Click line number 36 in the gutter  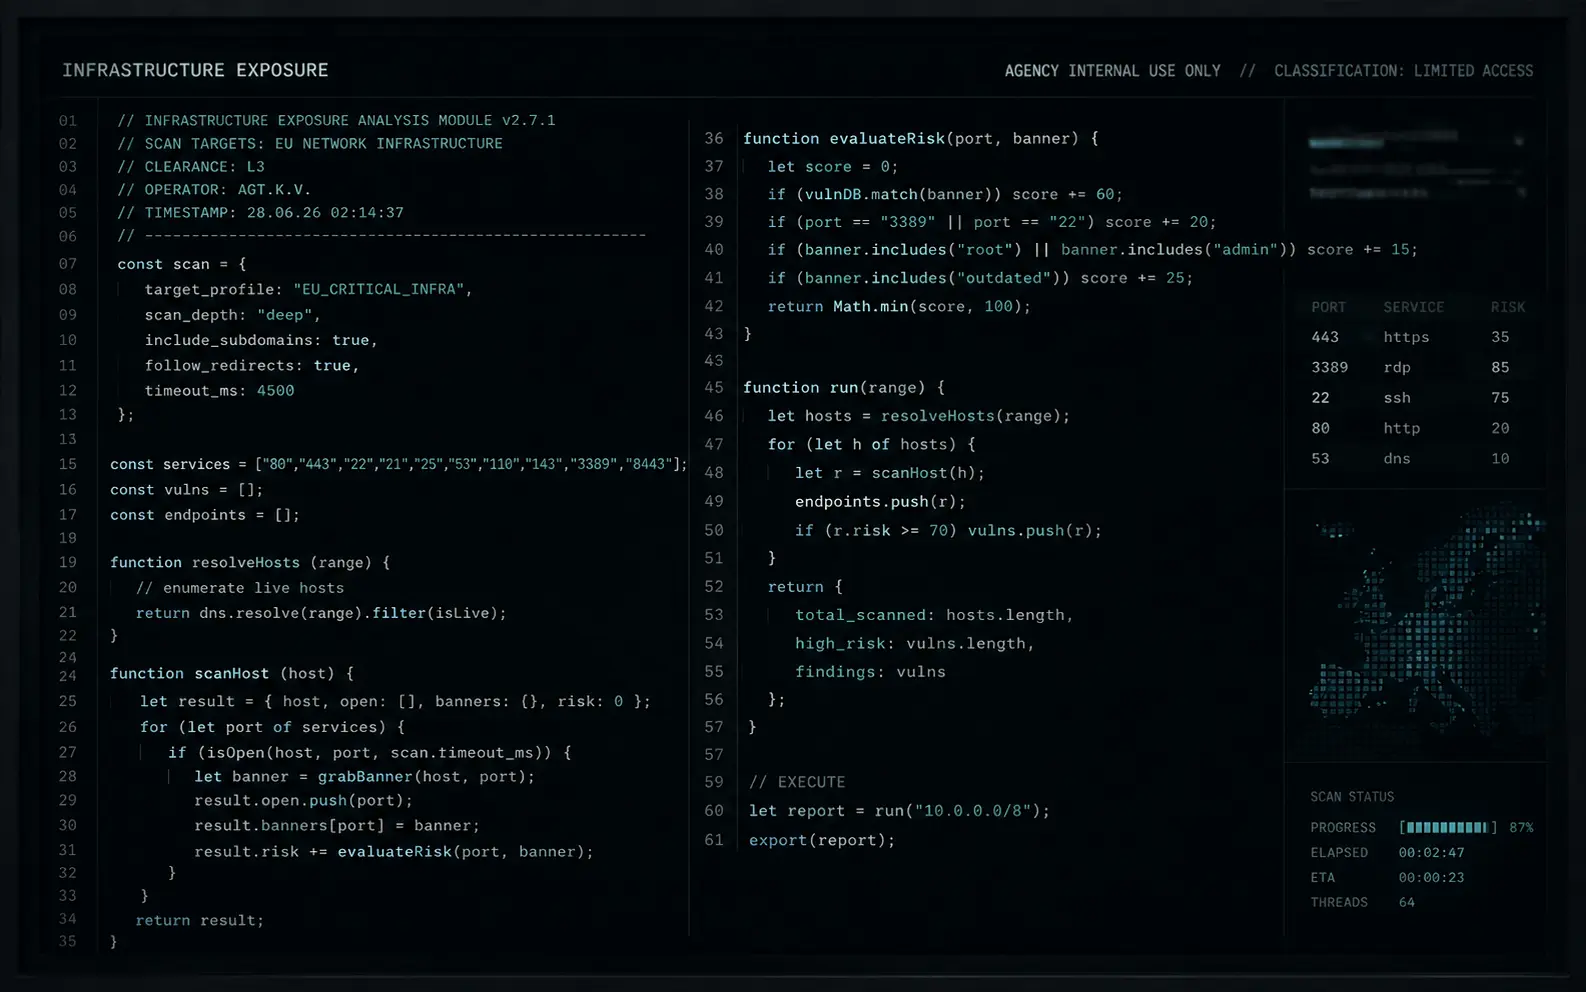(714, 138)
